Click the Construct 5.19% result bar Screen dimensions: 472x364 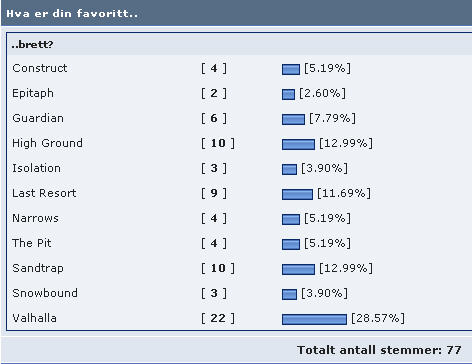point(291,69)
